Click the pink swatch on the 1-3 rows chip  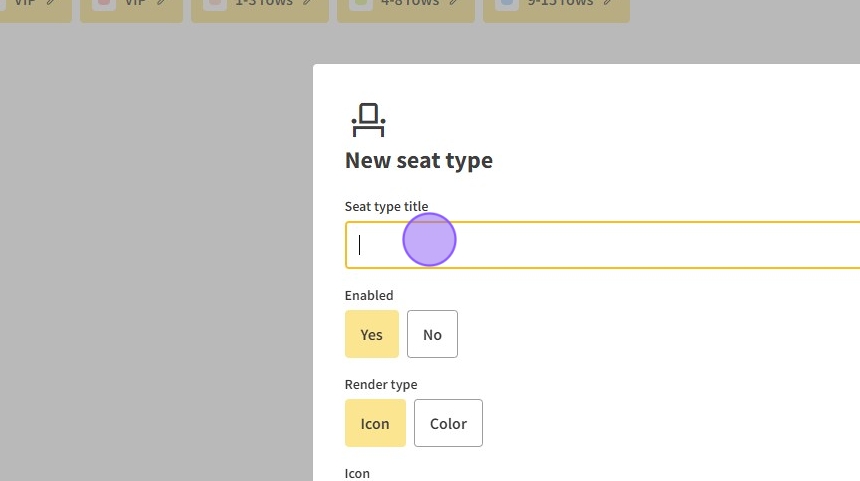(x=213, y=4)
